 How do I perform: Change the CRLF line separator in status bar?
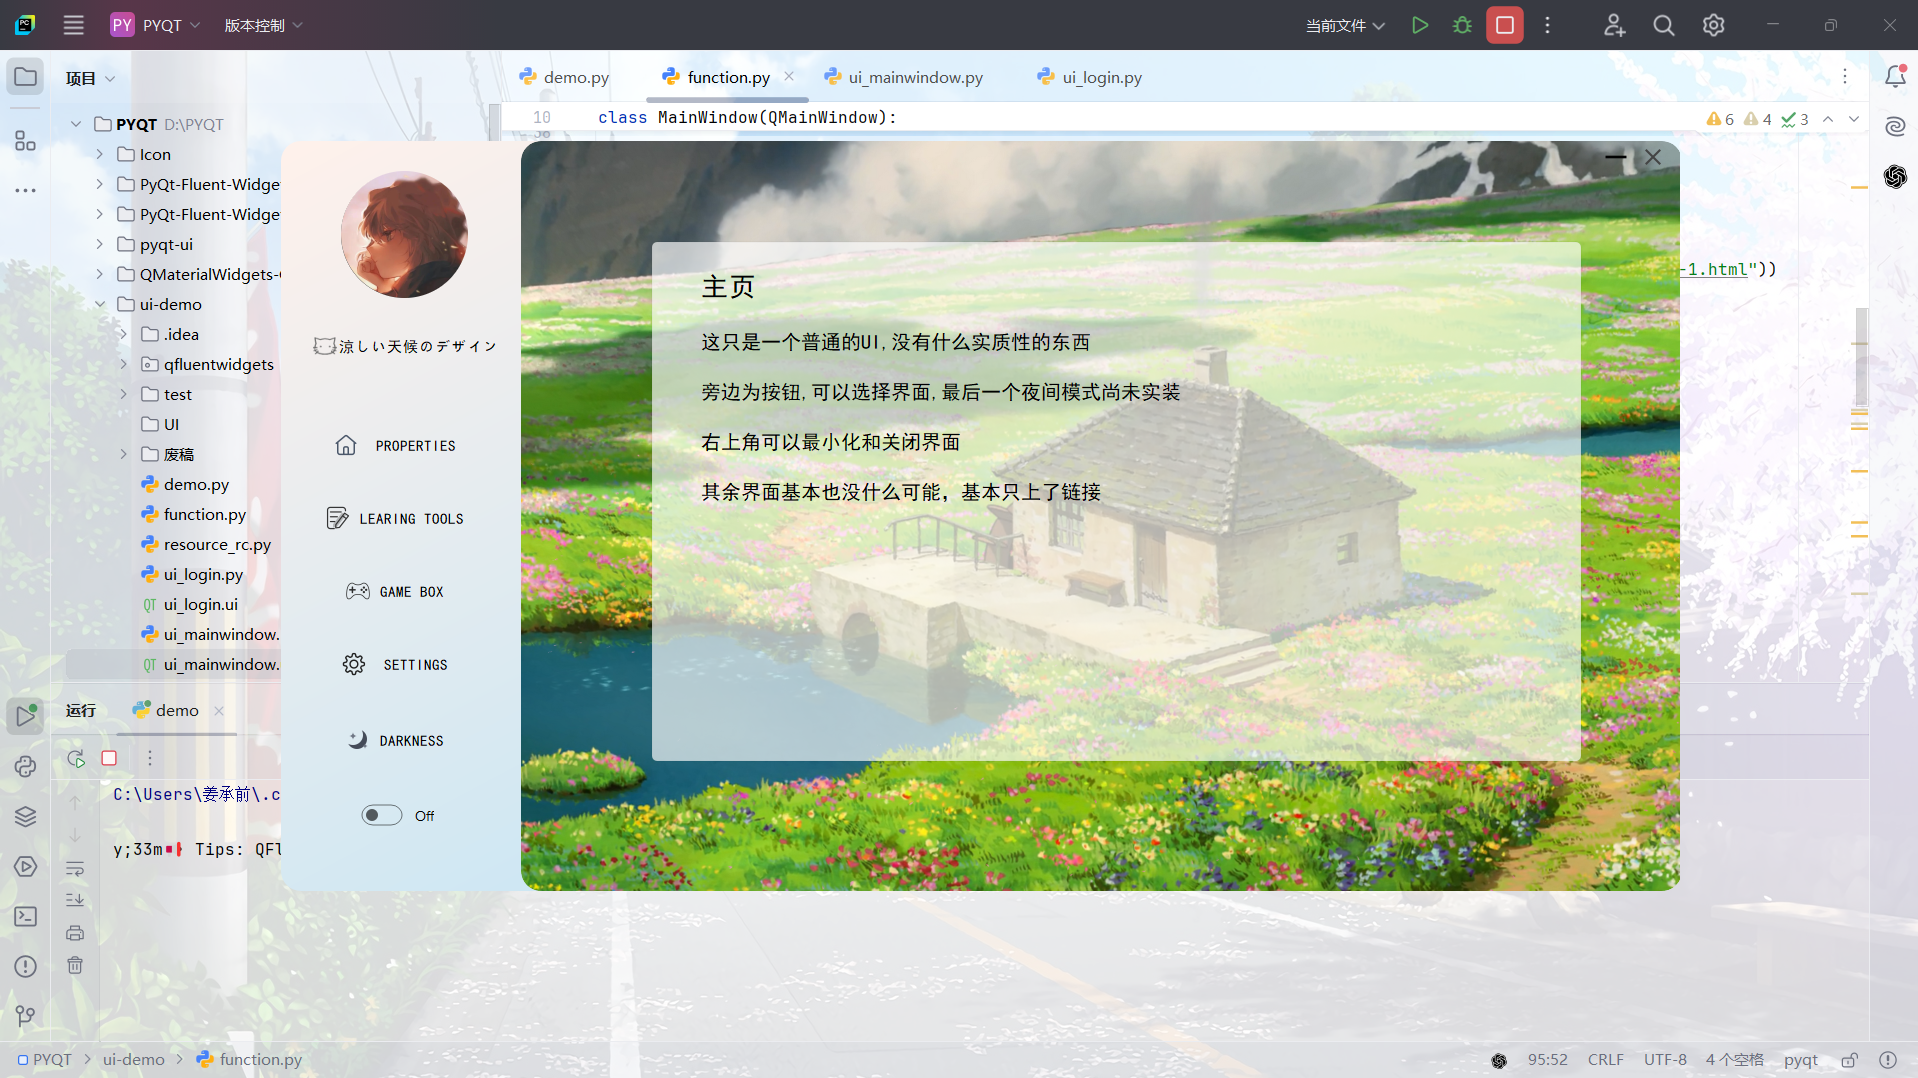coord(1605,1060)
